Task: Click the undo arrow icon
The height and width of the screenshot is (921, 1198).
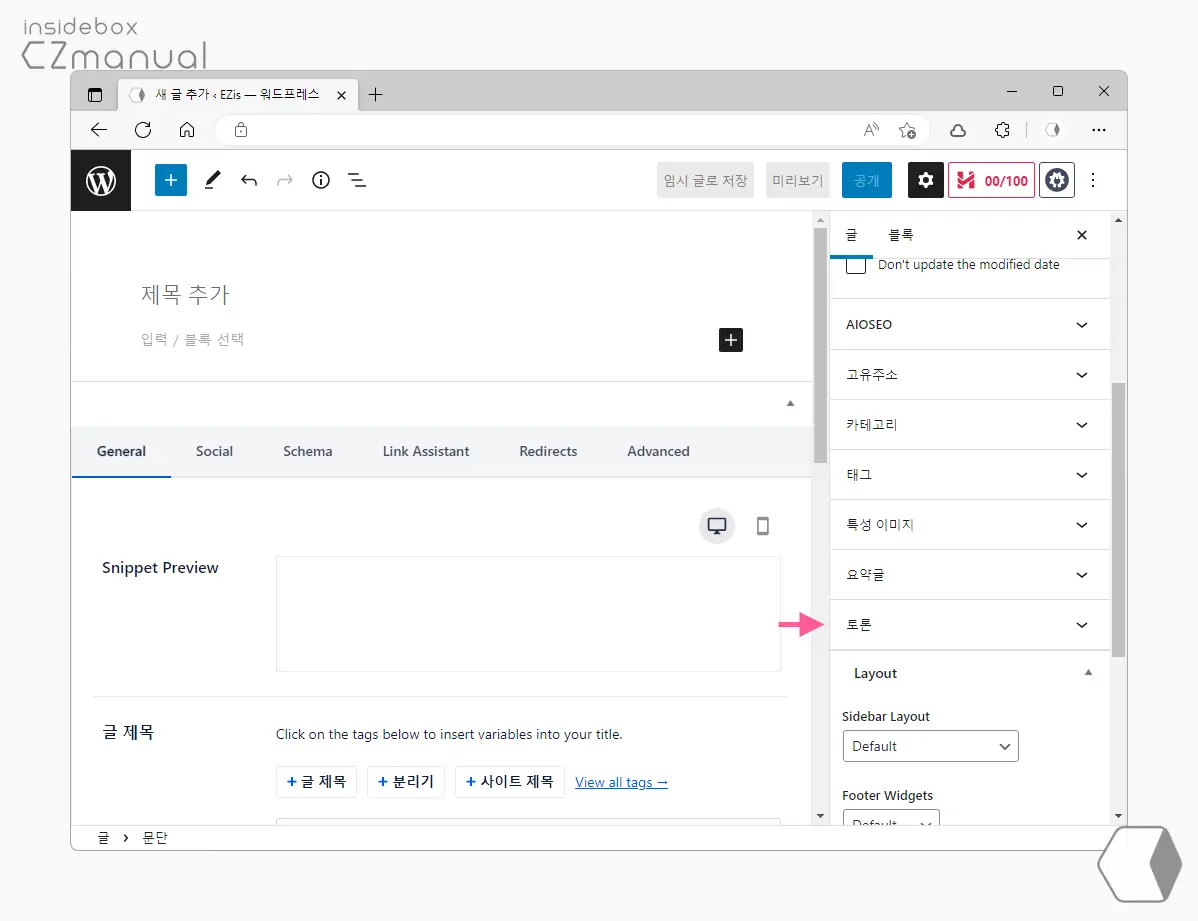Action: coord(249,180)
